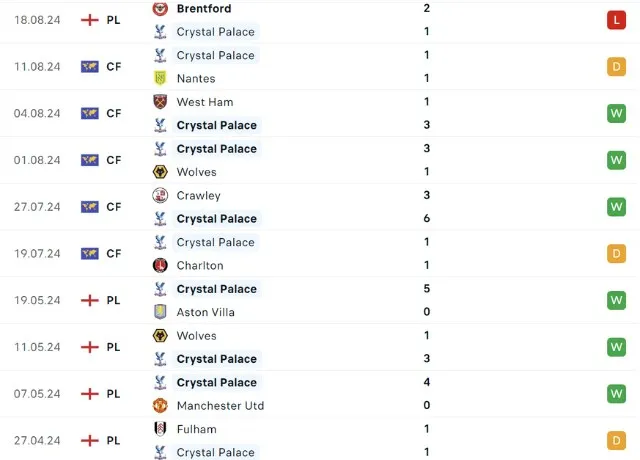Open the Brentford team link

point(203,9)
